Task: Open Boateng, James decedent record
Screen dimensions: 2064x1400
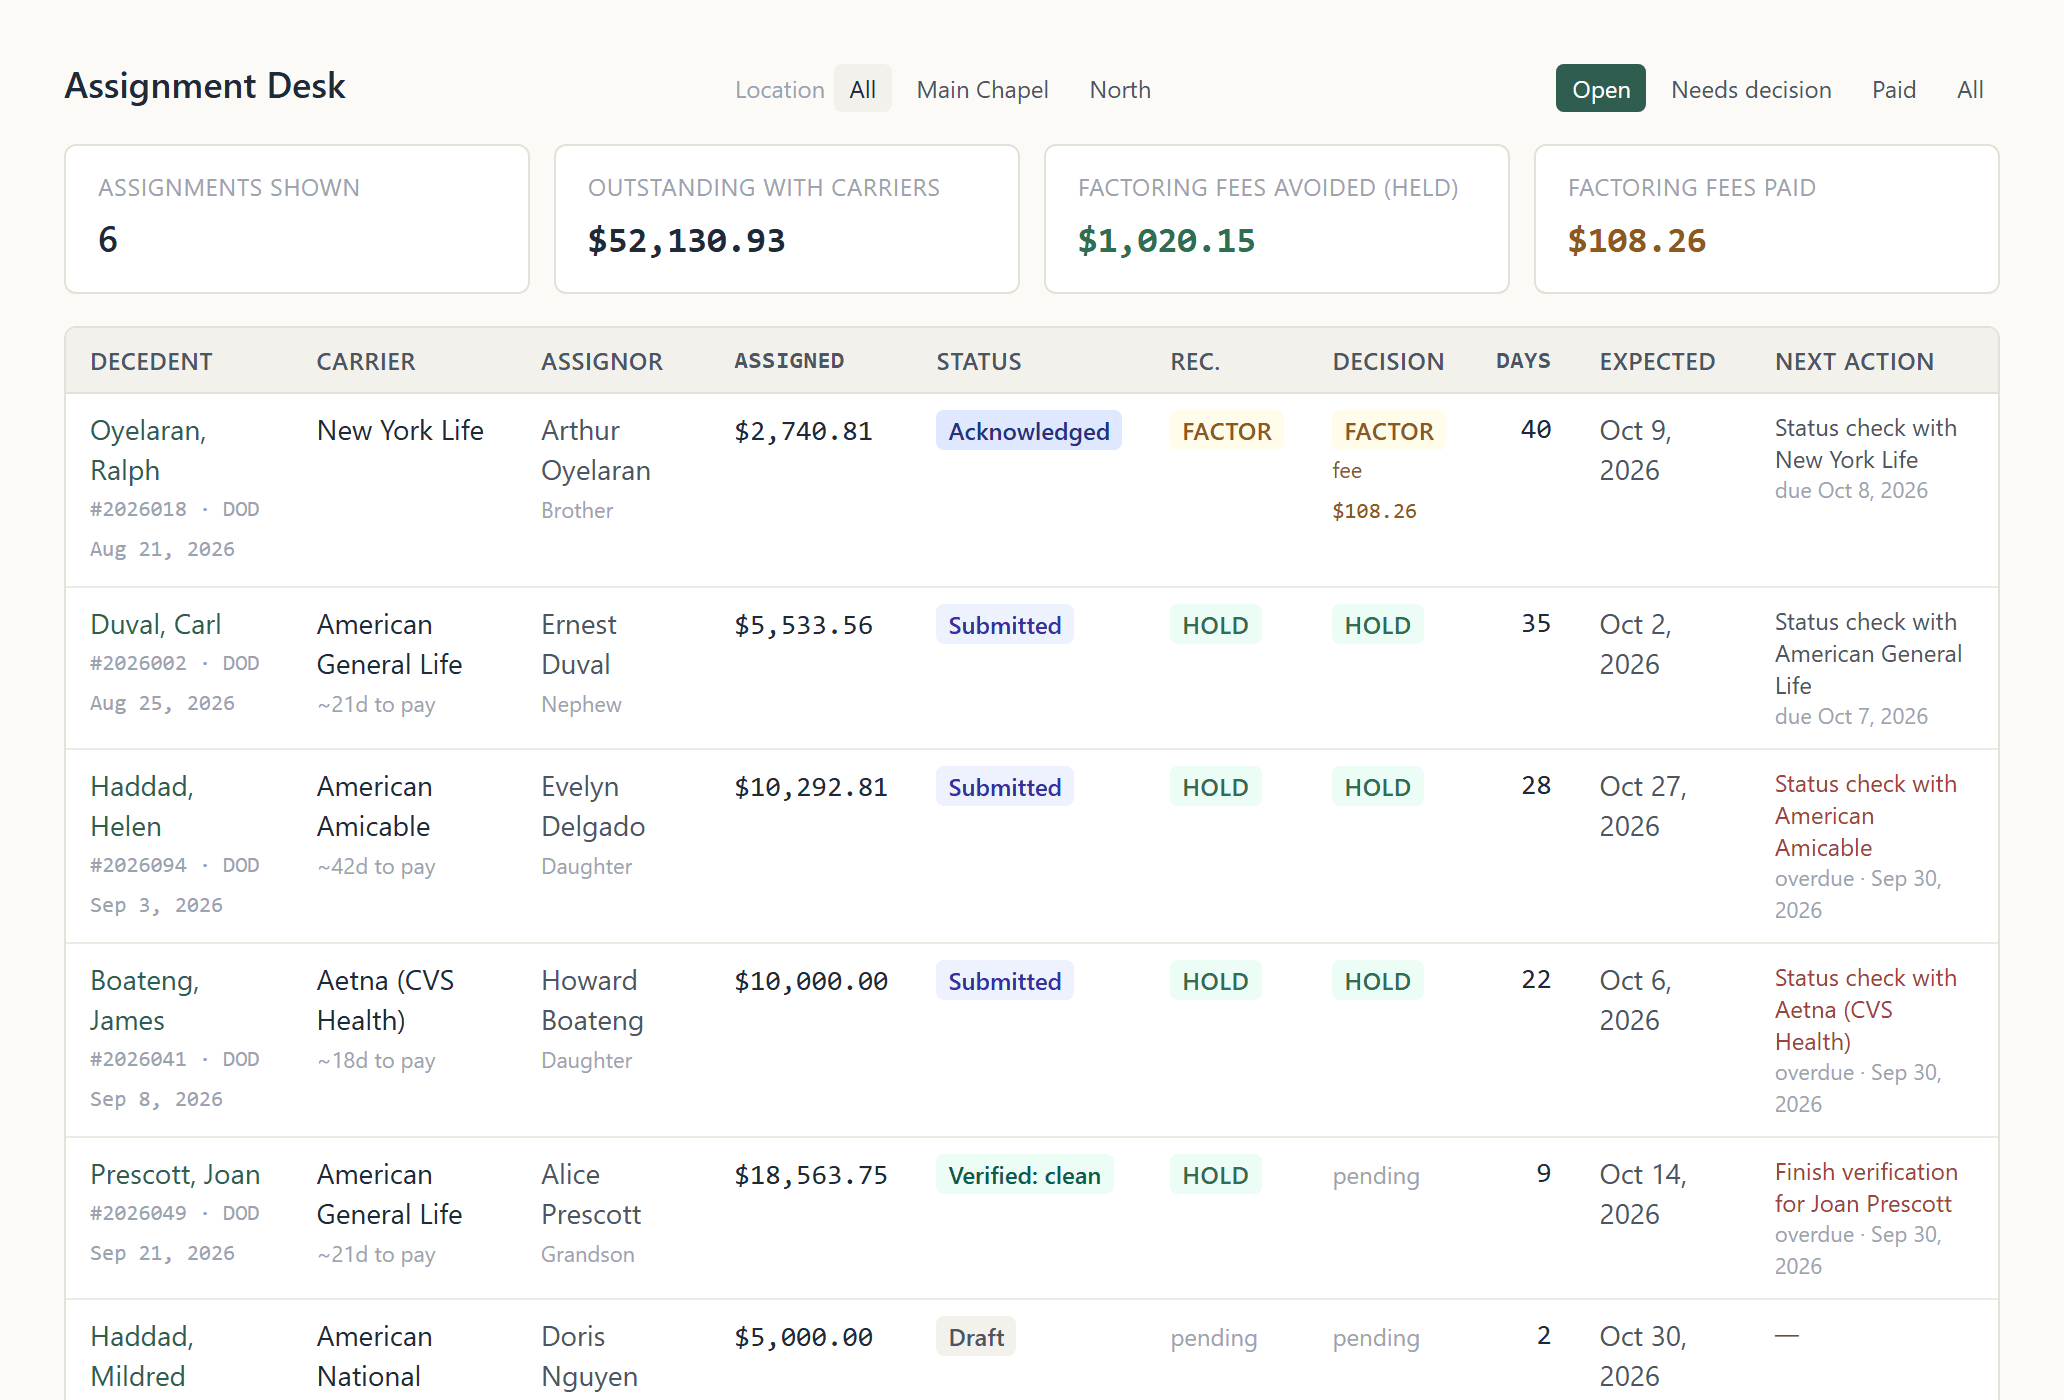Action: pyautogui.click(x=144, y=1000)
